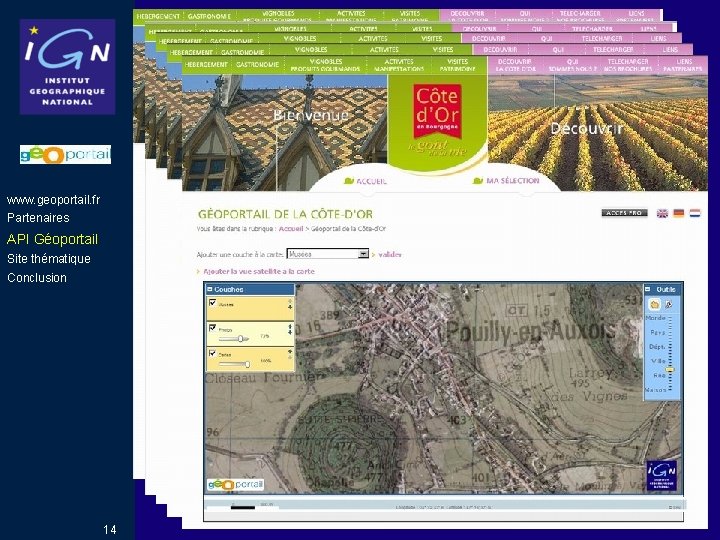Click the ACCES PRO button
The height and width of the screenshot is (540, 720).
coord(624,213)
